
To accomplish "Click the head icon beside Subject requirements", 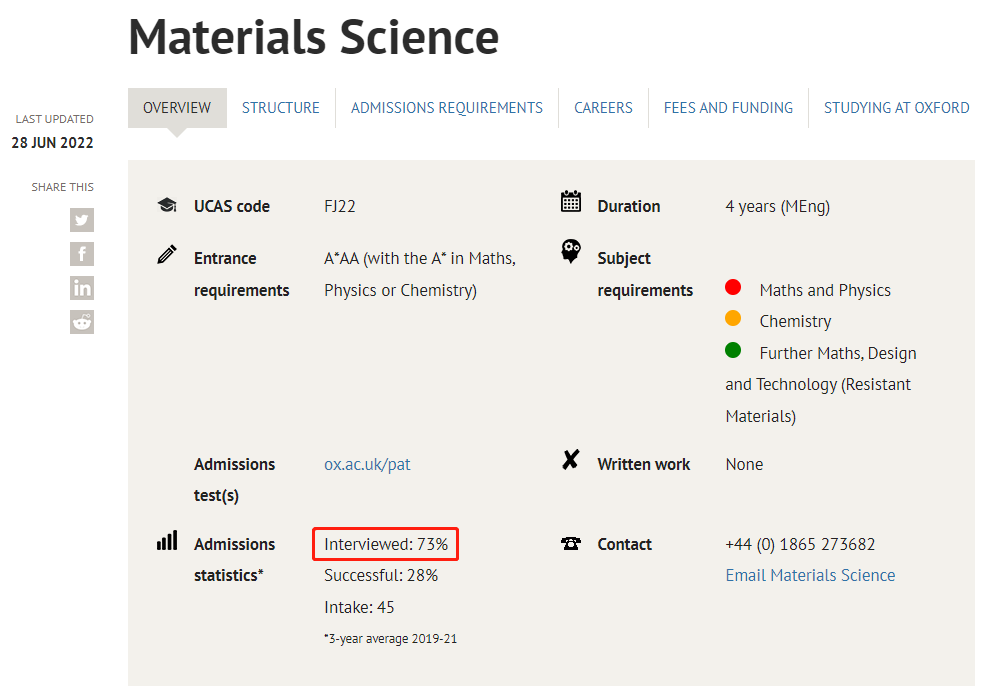I will tap(571, 252).
